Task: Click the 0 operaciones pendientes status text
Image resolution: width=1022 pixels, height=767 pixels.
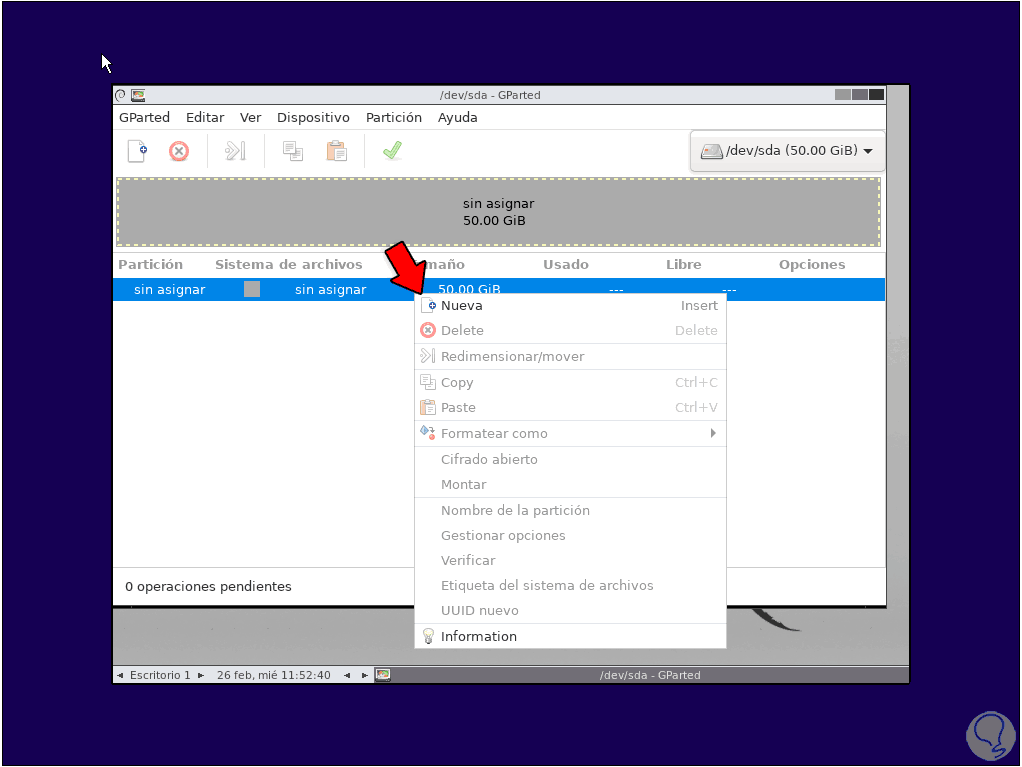Action: (x=209, y=586)
